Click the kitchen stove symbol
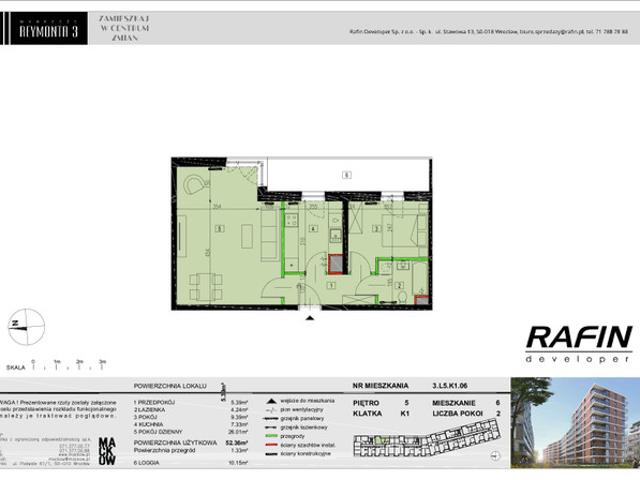Image resolution: width=640 pixels, height=480 pixels. pyautogui.click(x=291, y=220)
